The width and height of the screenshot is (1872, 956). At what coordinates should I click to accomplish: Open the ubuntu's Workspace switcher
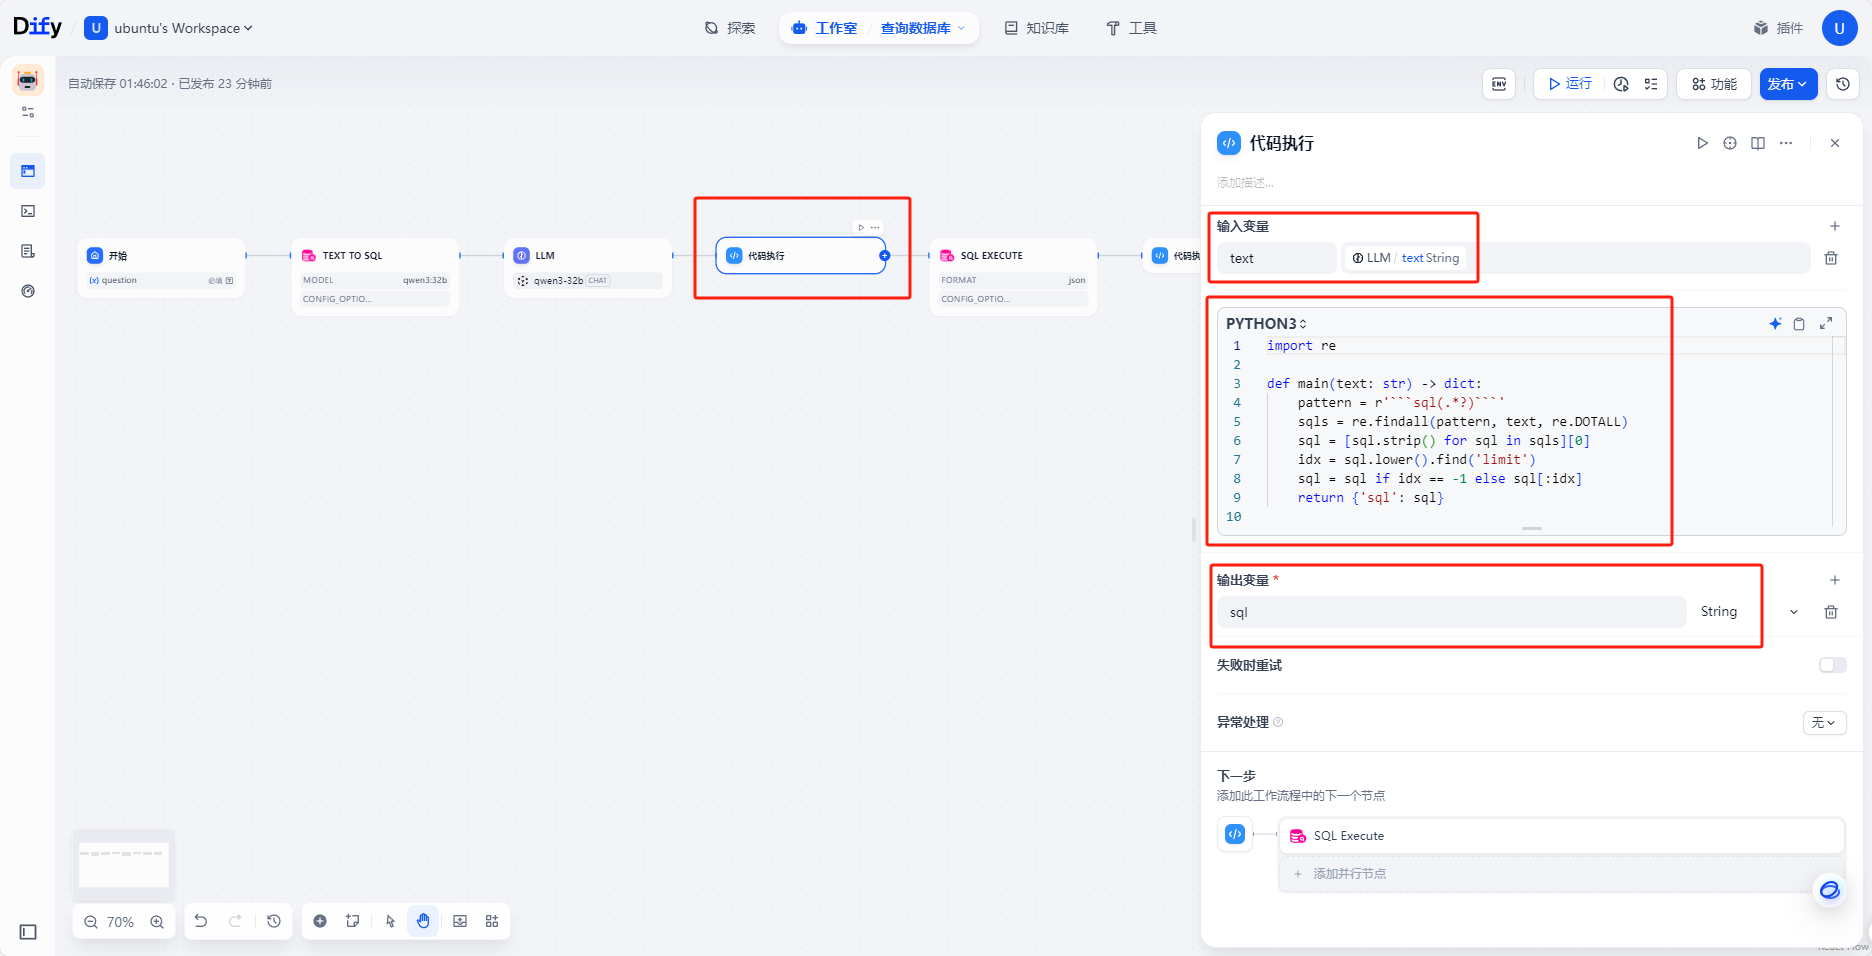tap(169, 28)
